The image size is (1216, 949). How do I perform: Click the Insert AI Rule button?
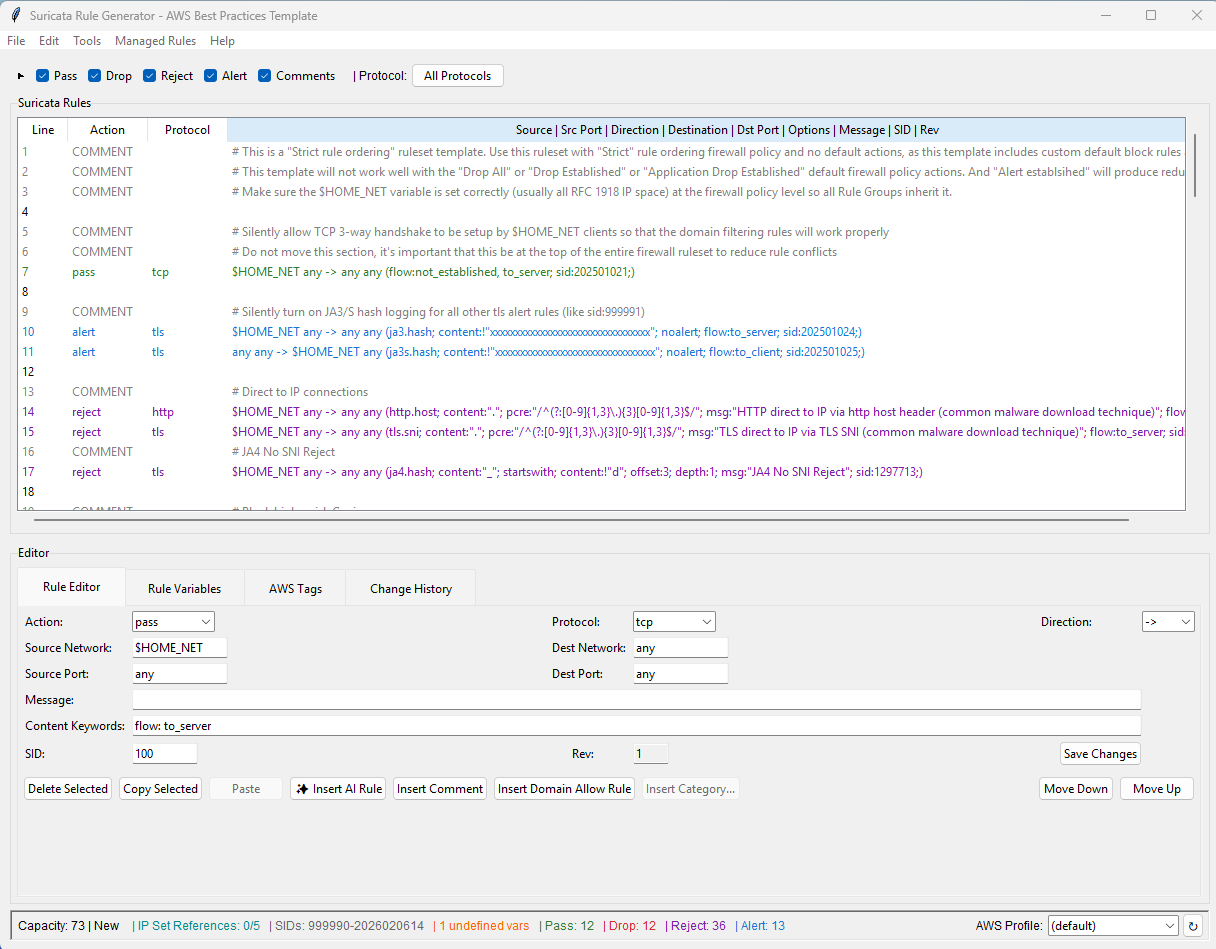(x=339, y=789)
